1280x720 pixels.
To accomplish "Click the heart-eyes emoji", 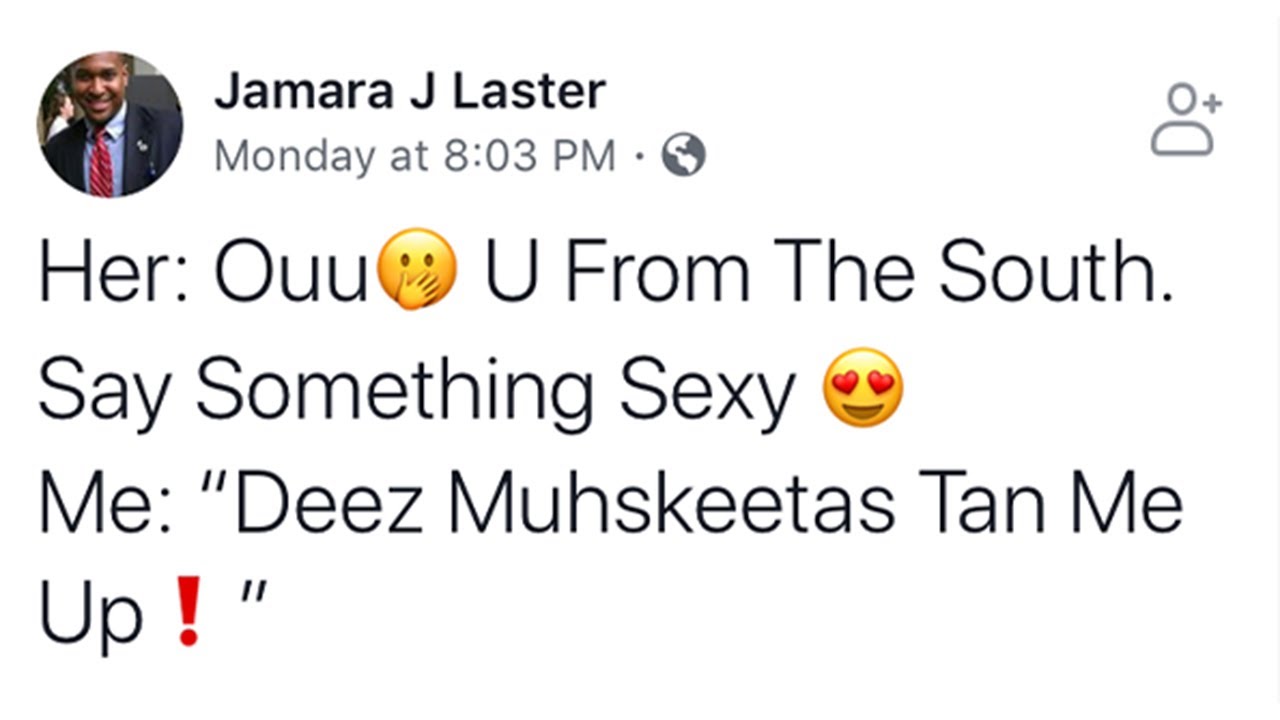I will 862,388.
